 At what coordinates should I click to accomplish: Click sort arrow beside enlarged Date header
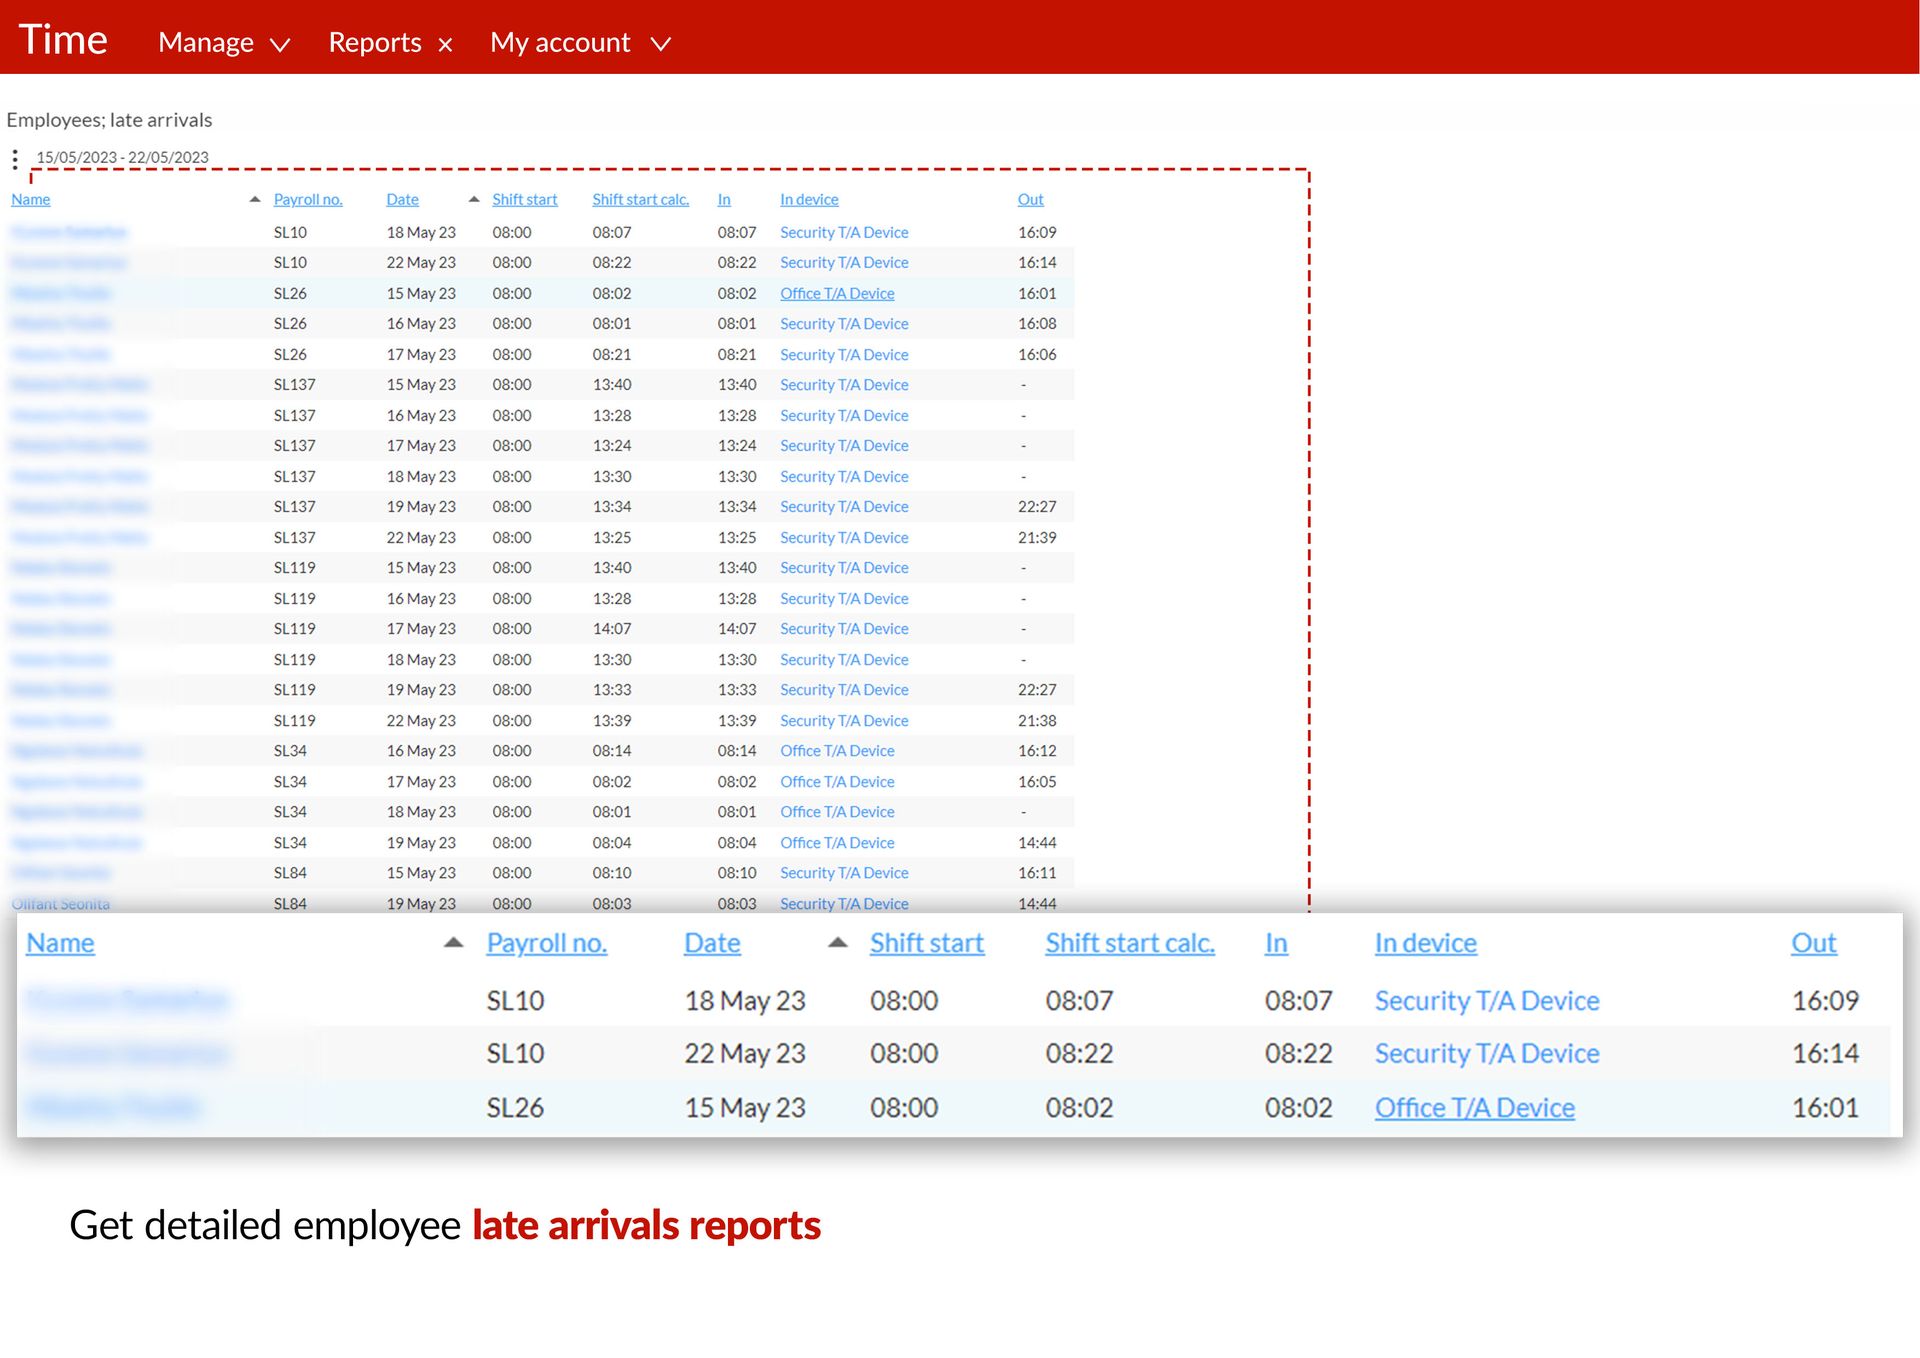838,942
